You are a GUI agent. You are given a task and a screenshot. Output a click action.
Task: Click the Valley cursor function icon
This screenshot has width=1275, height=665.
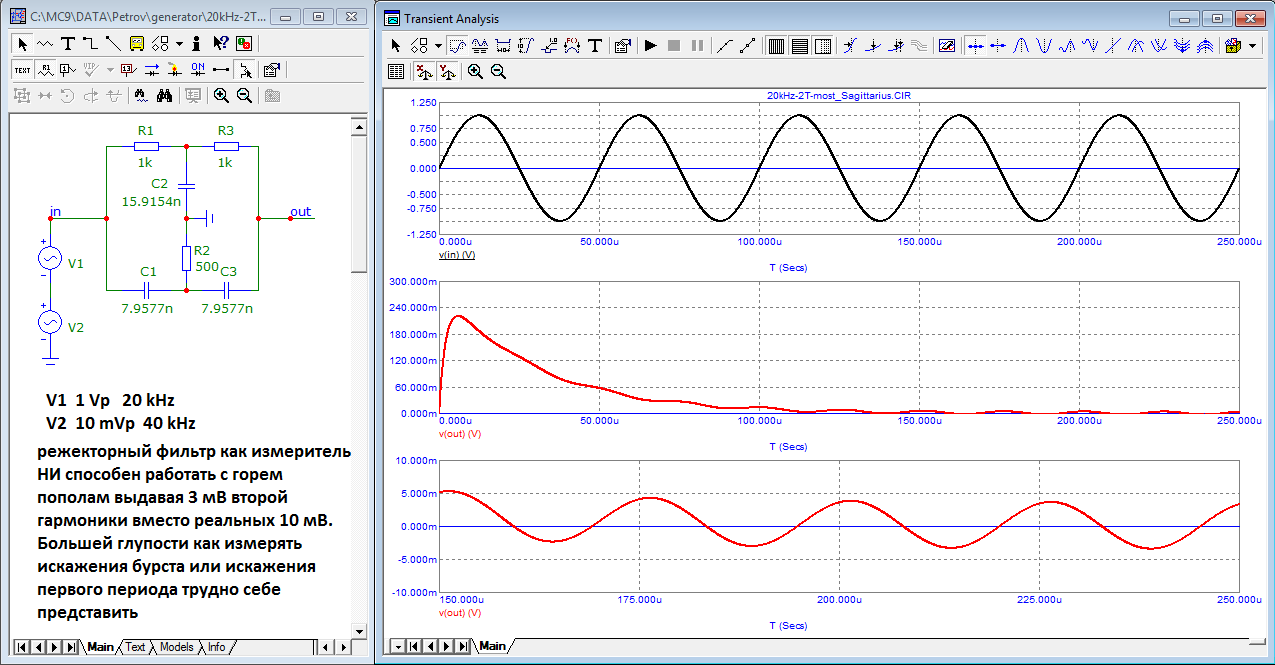(1045, 45)
